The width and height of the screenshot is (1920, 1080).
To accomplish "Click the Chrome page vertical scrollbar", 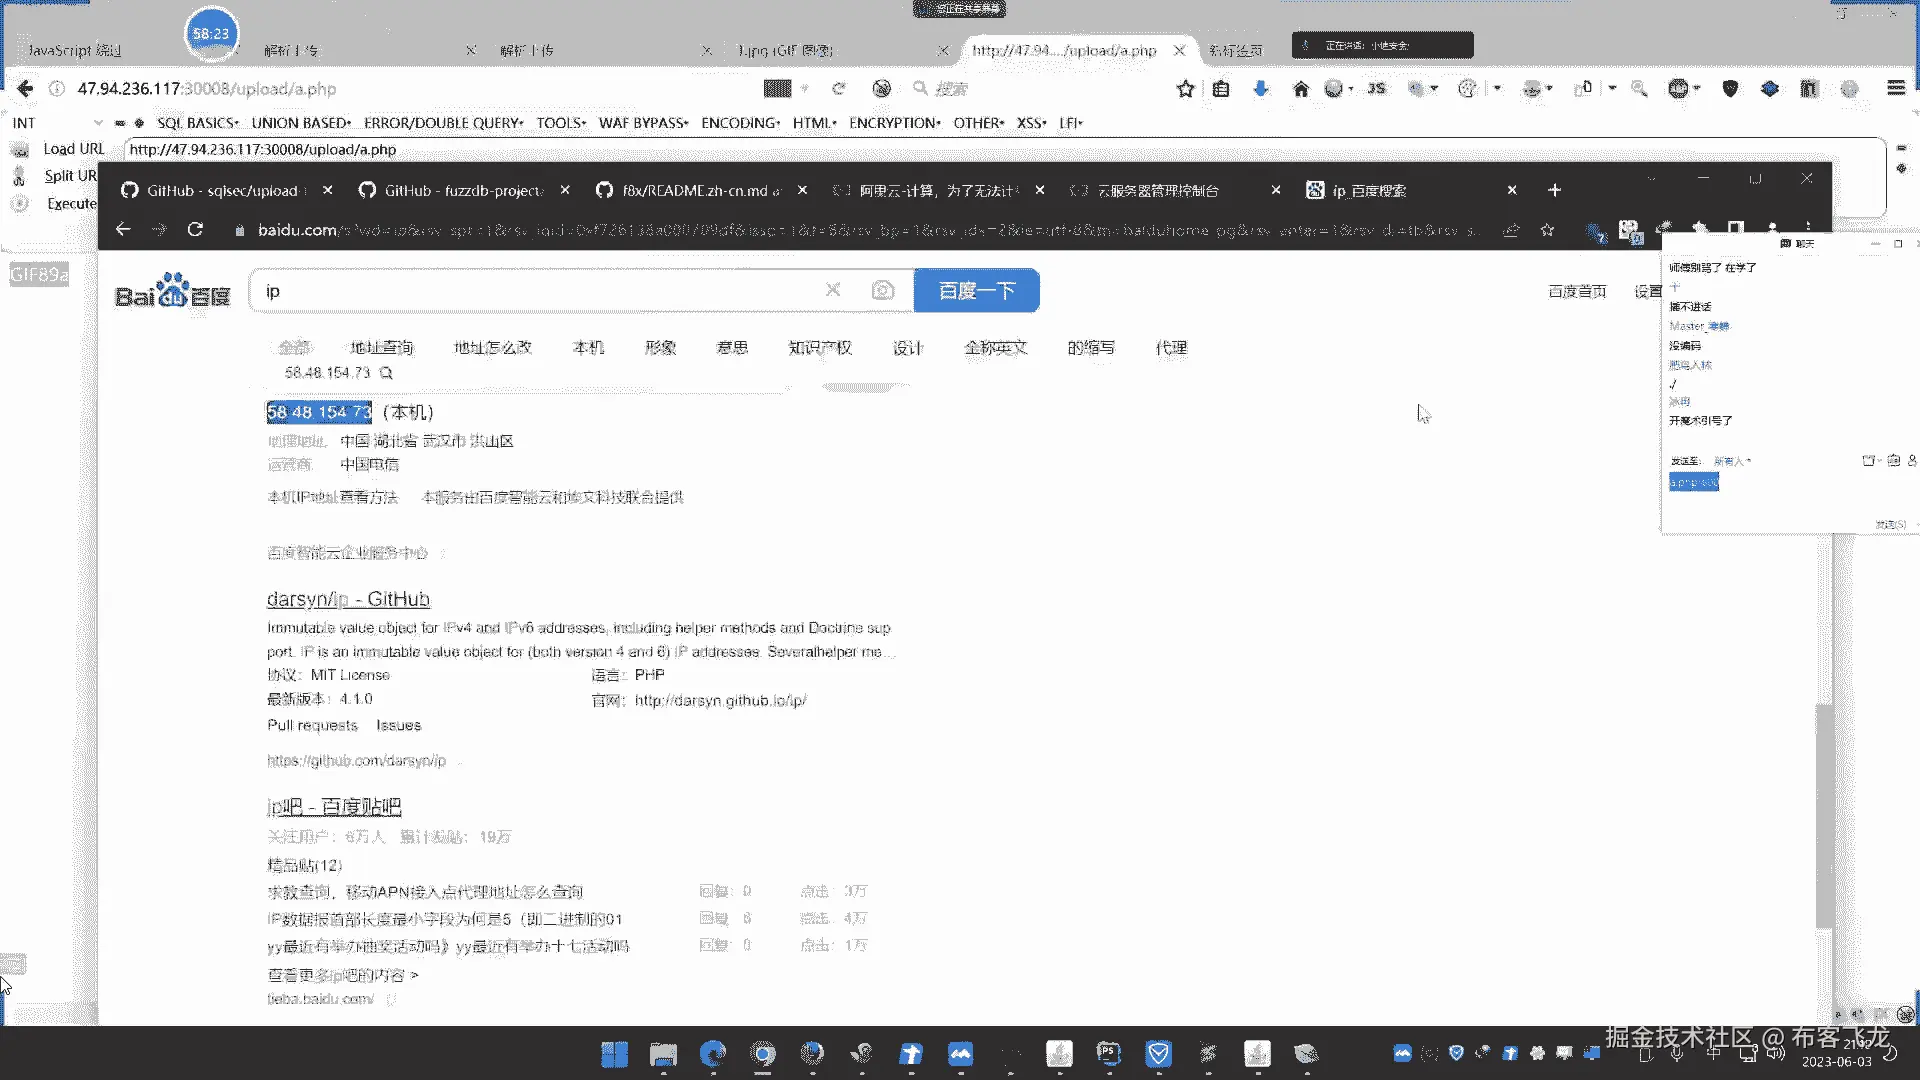I will pos(1824,815).
